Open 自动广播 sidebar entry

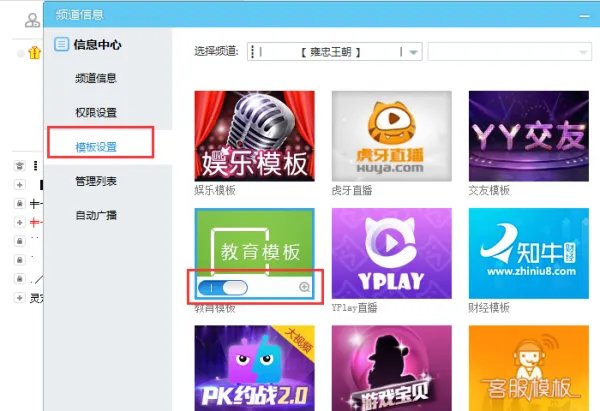click(96, 215)
